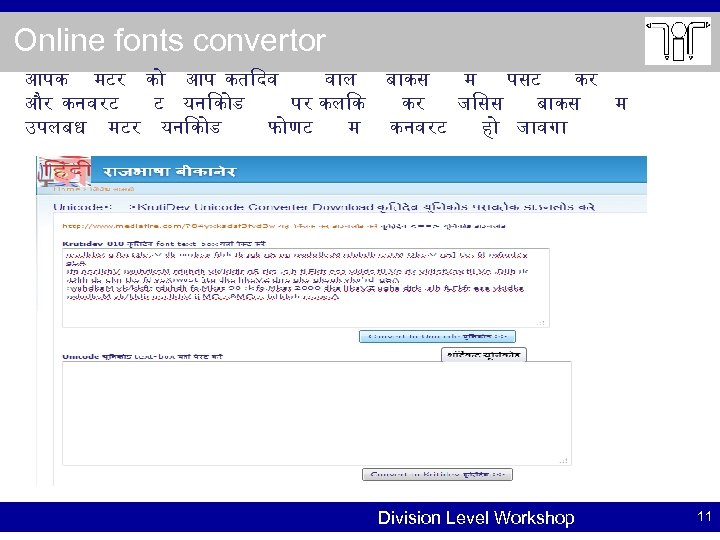The image size is (720, 540).
Task: Click the slide logo beside the title
Action: (x=678, y=41)
